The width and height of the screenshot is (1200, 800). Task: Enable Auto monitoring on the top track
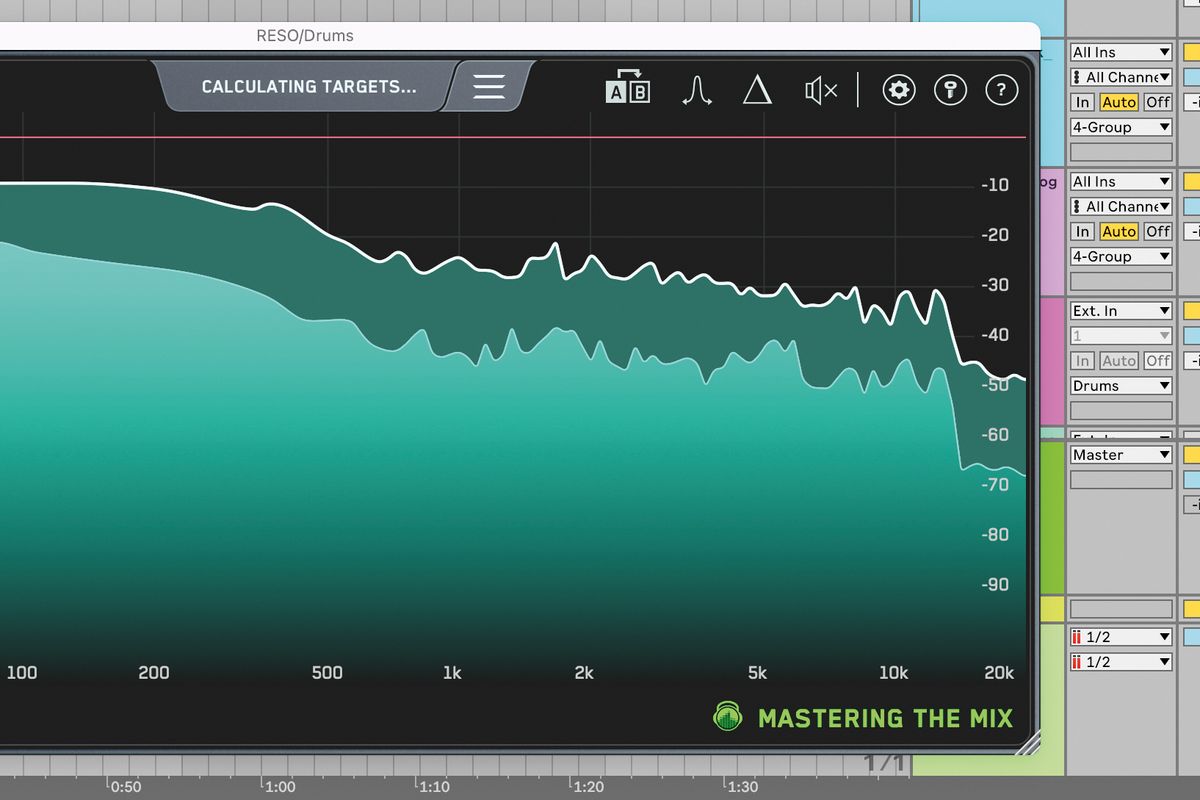point(1119,102)
